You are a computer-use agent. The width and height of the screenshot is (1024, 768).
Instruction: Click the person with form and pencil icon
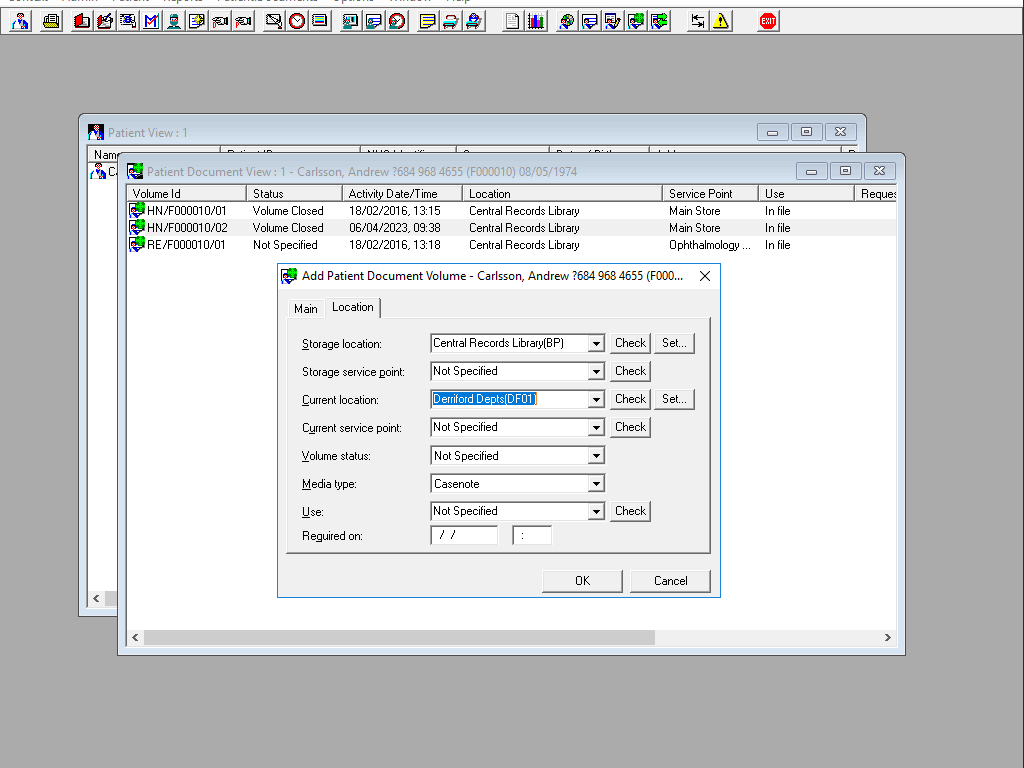tap(613, 22)
